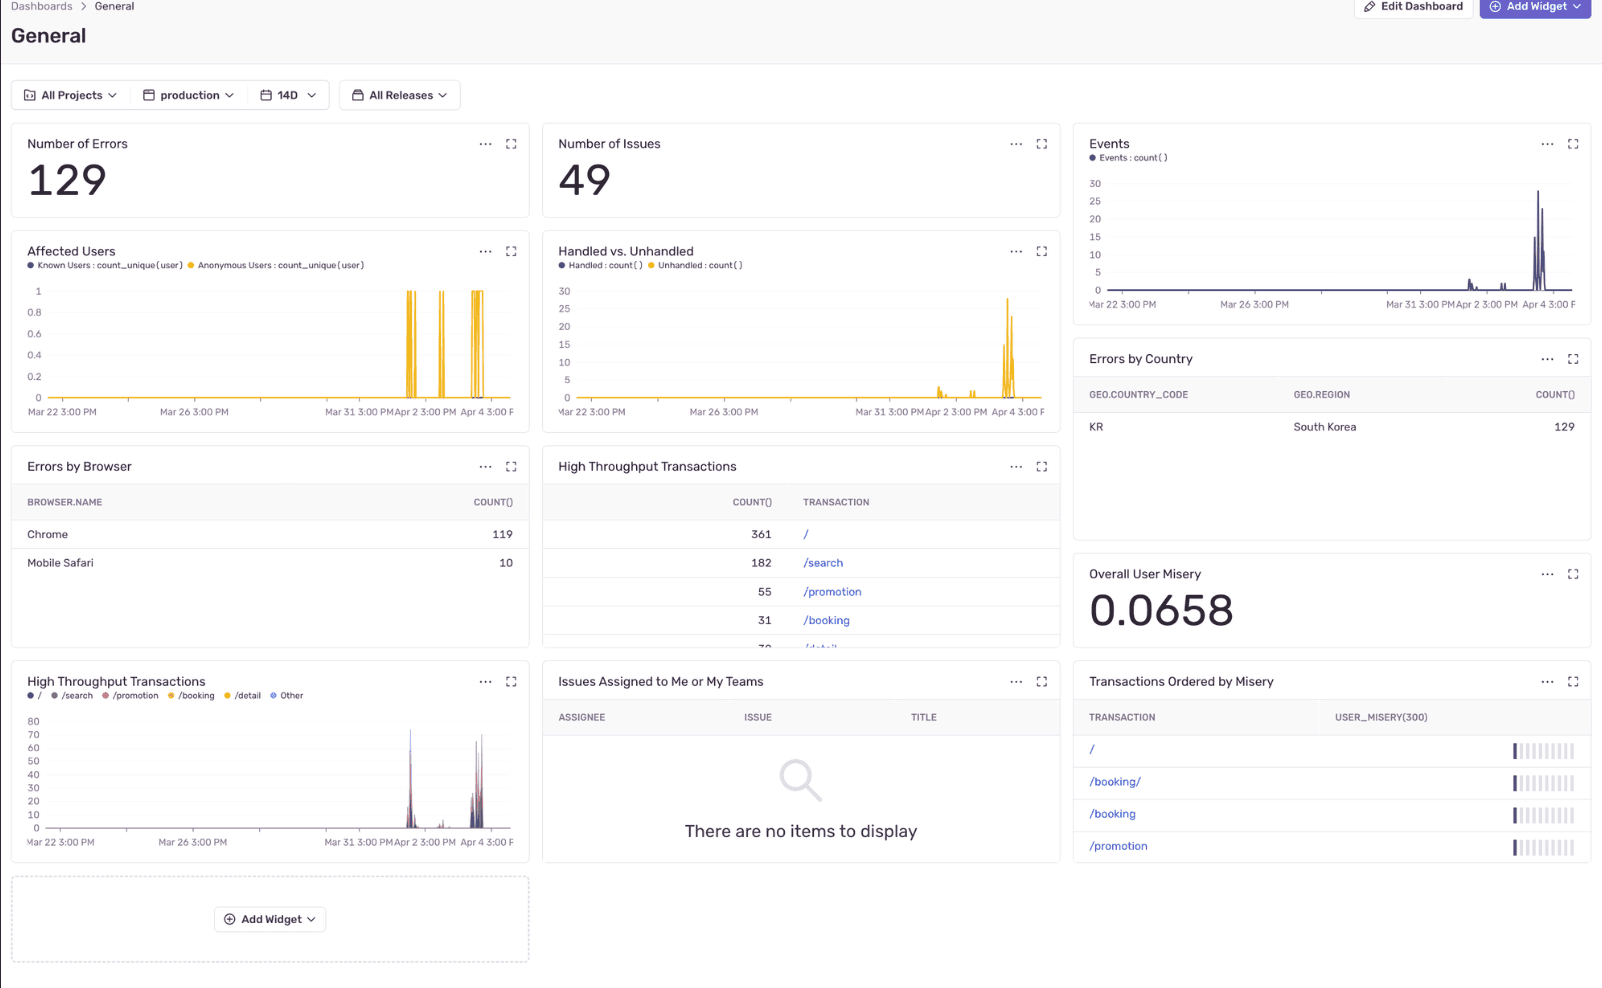This screenshot has height=988, width=1602.
Task: Open Affected Users widget ellipsis menu
Action: point(485,252)
